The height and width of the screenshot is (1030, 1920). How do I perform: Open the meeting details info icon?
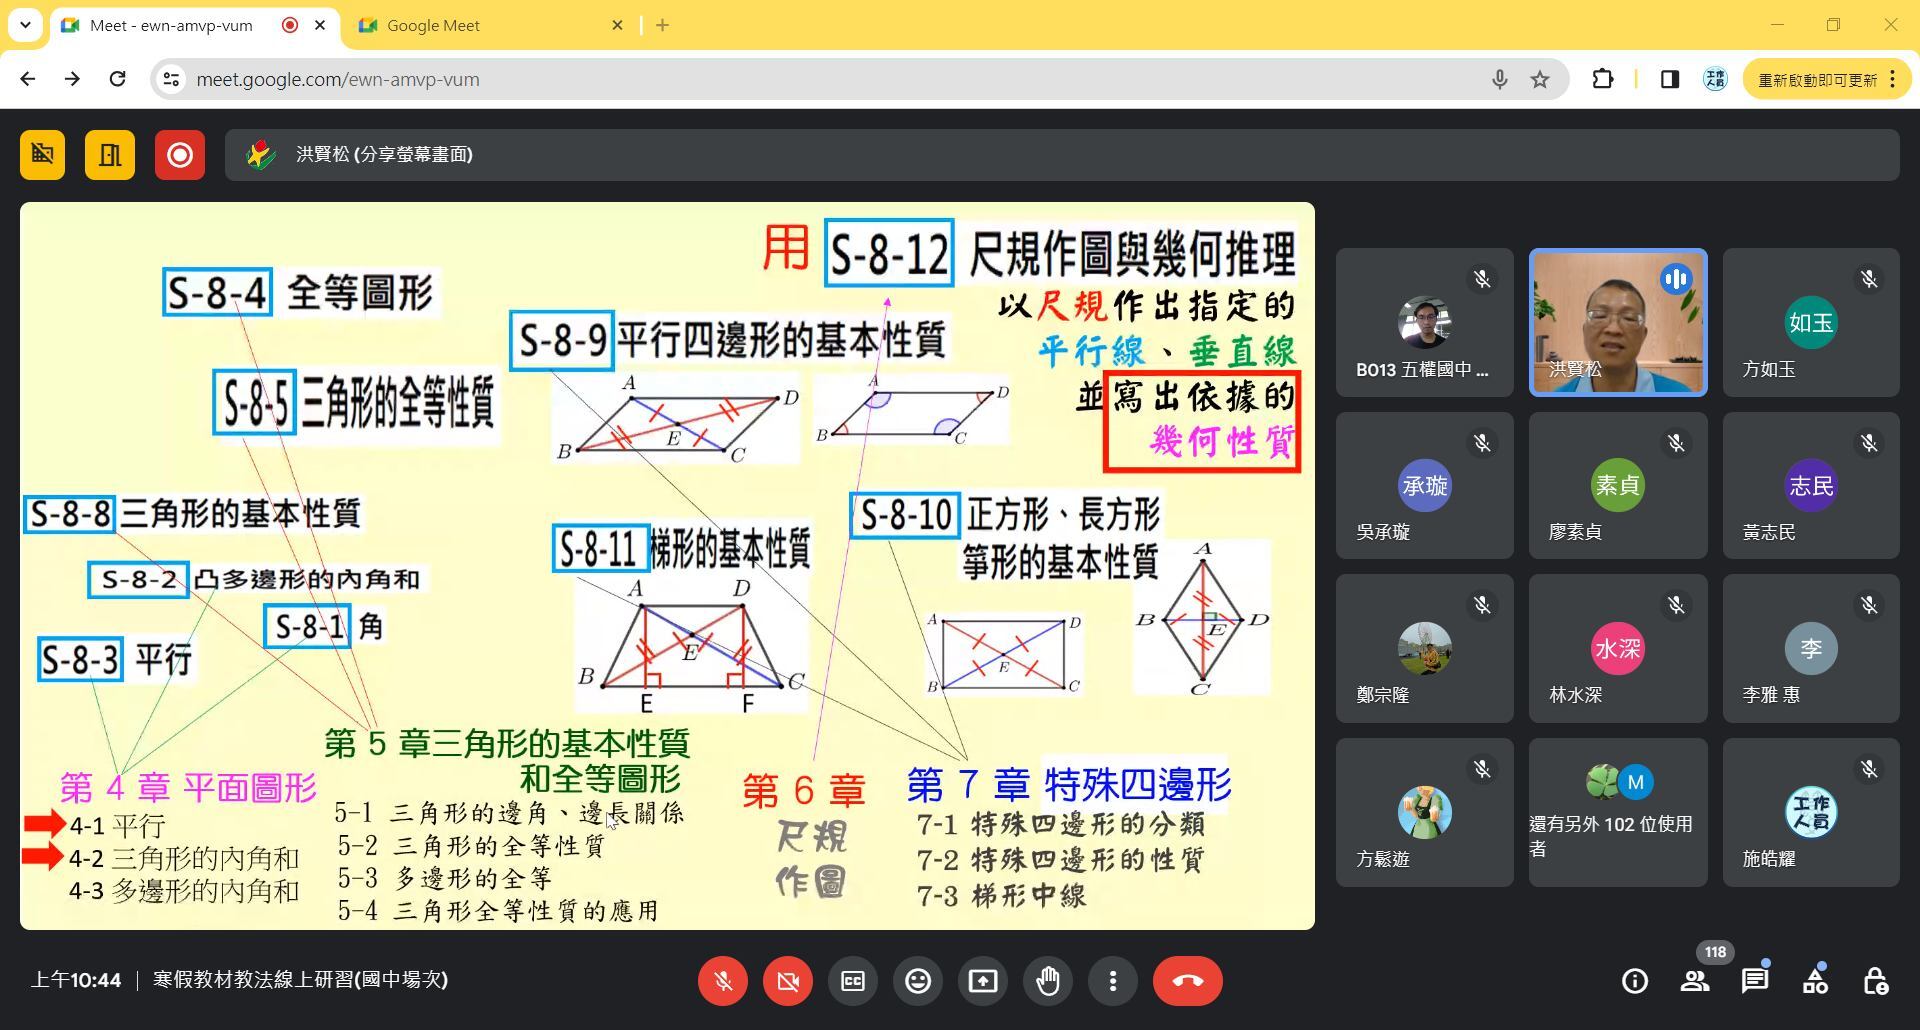pyautogui.click(x=1634, y=981)
